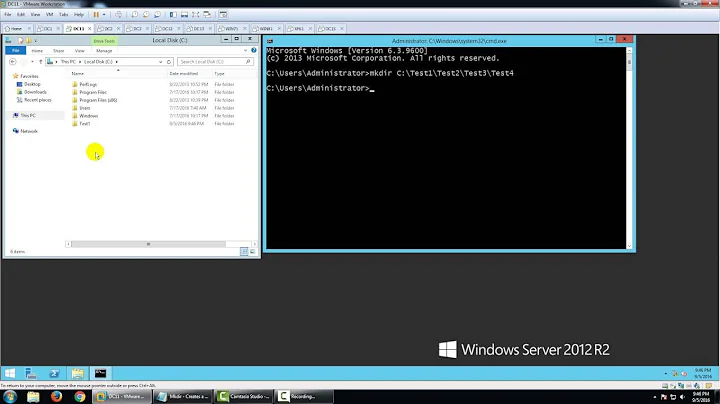The width and height of the screenshot is (720, 404).
Task: Click the Explorer horizontal scrollbar
Action: click(x=148, y=244)
